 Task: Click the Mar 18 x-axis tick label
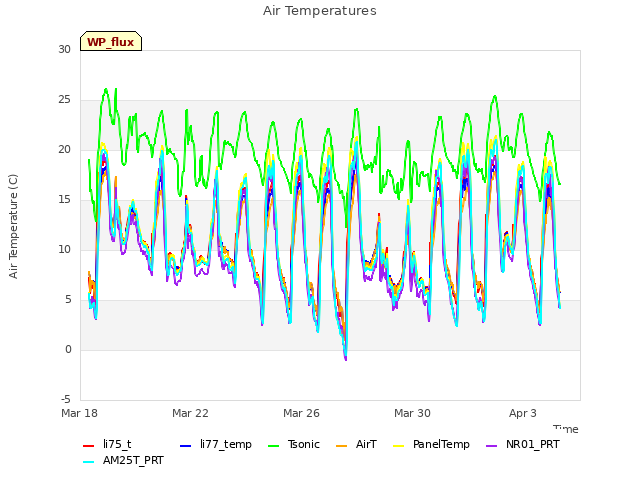tap(80, 413)
